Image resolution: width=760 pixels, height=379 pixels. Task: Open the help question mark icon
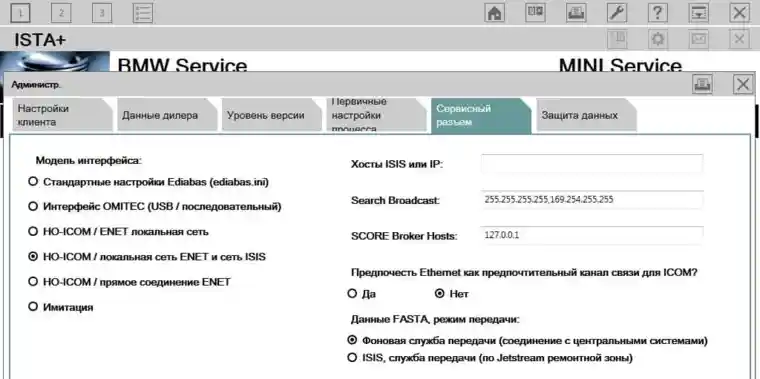click(x=657, y=13)
